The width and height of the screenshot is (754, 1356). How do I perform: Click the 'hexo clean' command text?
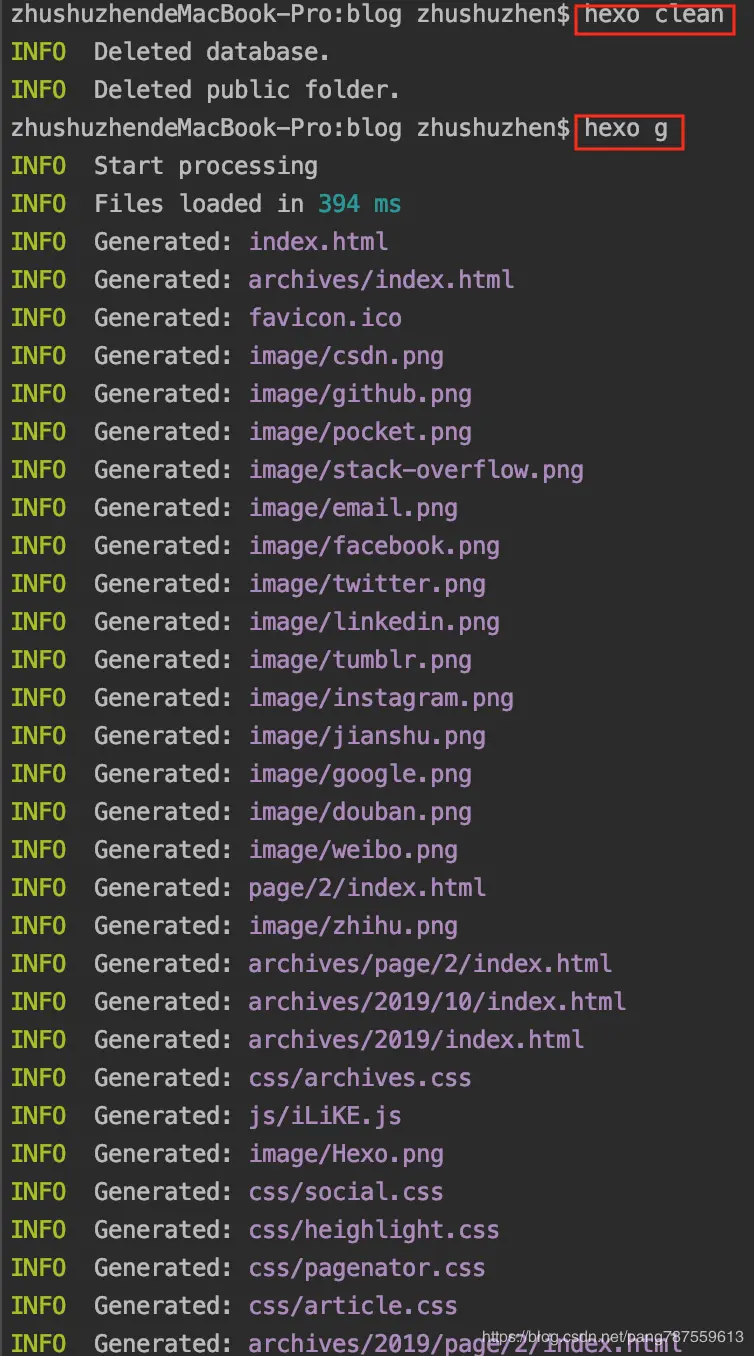[x=654, y=14]
